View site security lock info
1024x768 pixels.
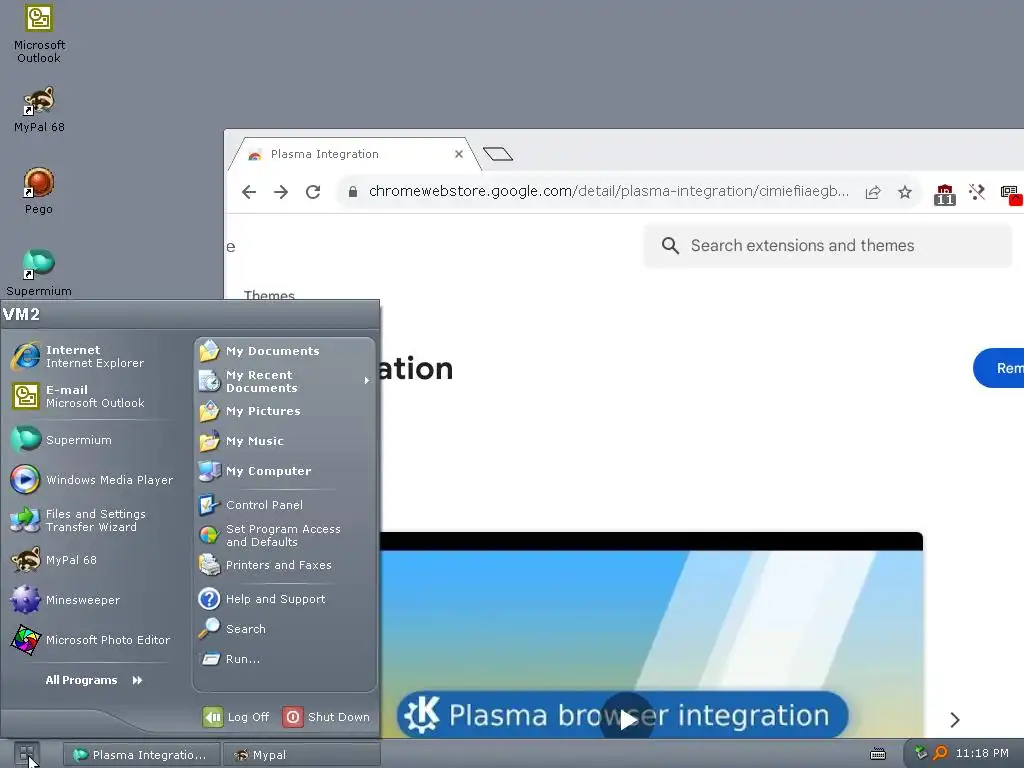(x=353, y=192)
